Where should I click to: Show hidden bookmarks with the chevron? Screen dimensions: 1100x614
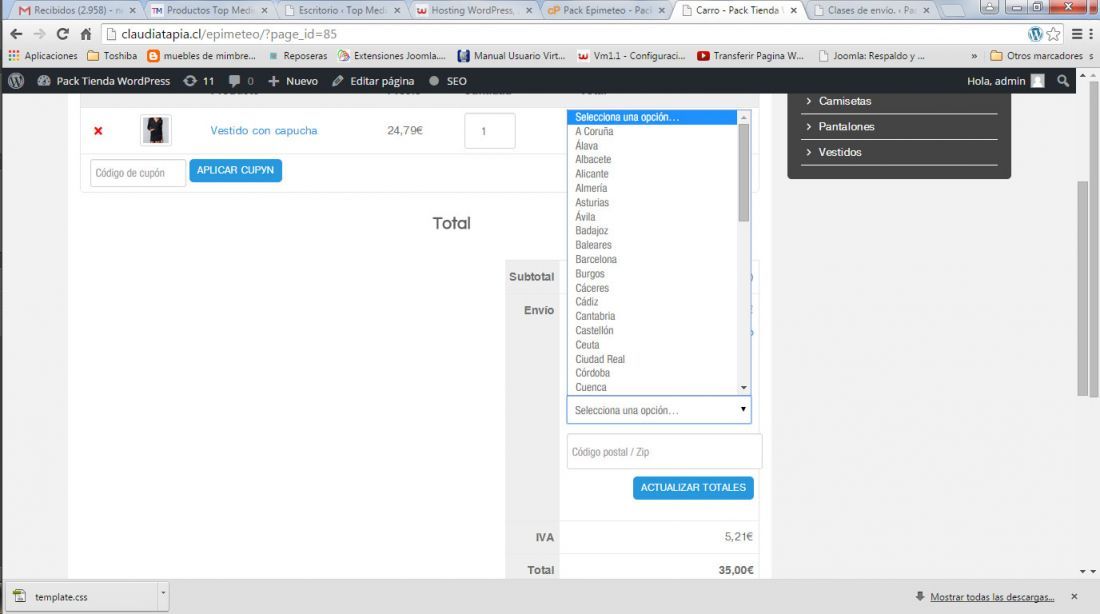tap(974, 55)
